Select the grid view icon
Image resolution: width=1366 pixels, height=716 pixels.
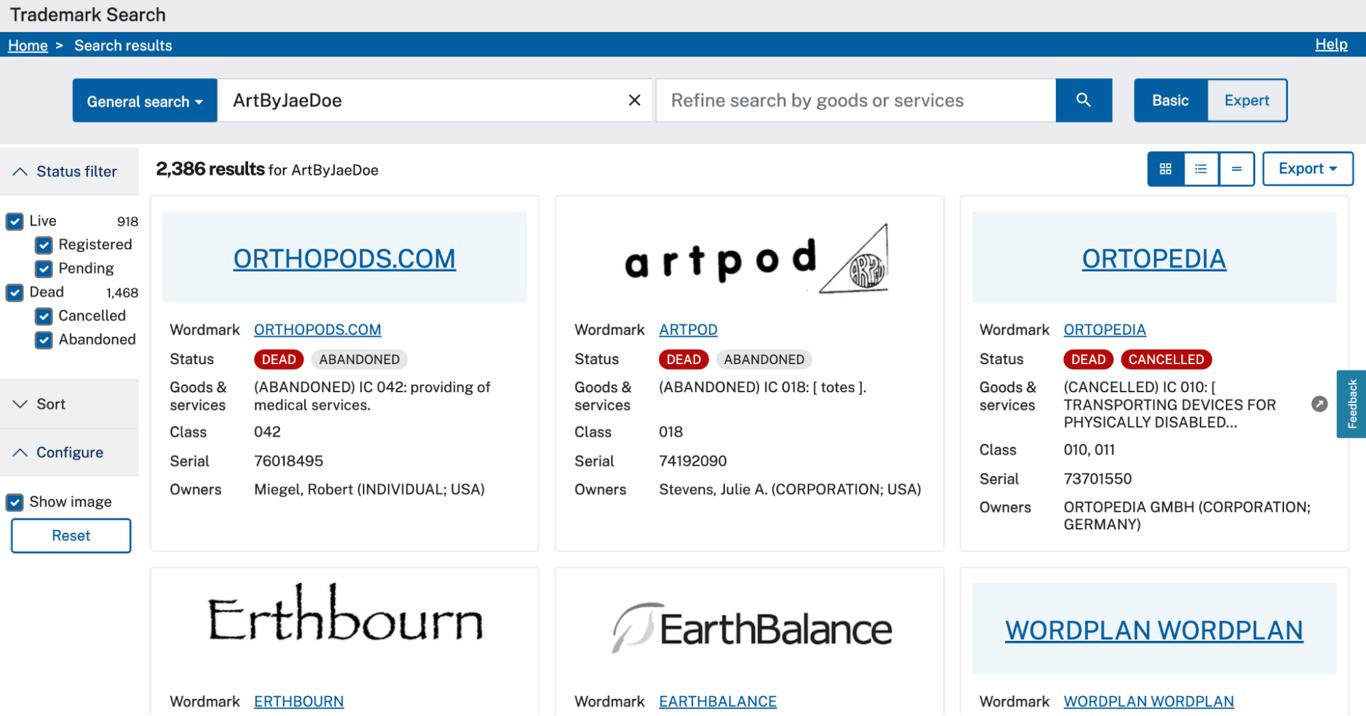pos(1165,169)
